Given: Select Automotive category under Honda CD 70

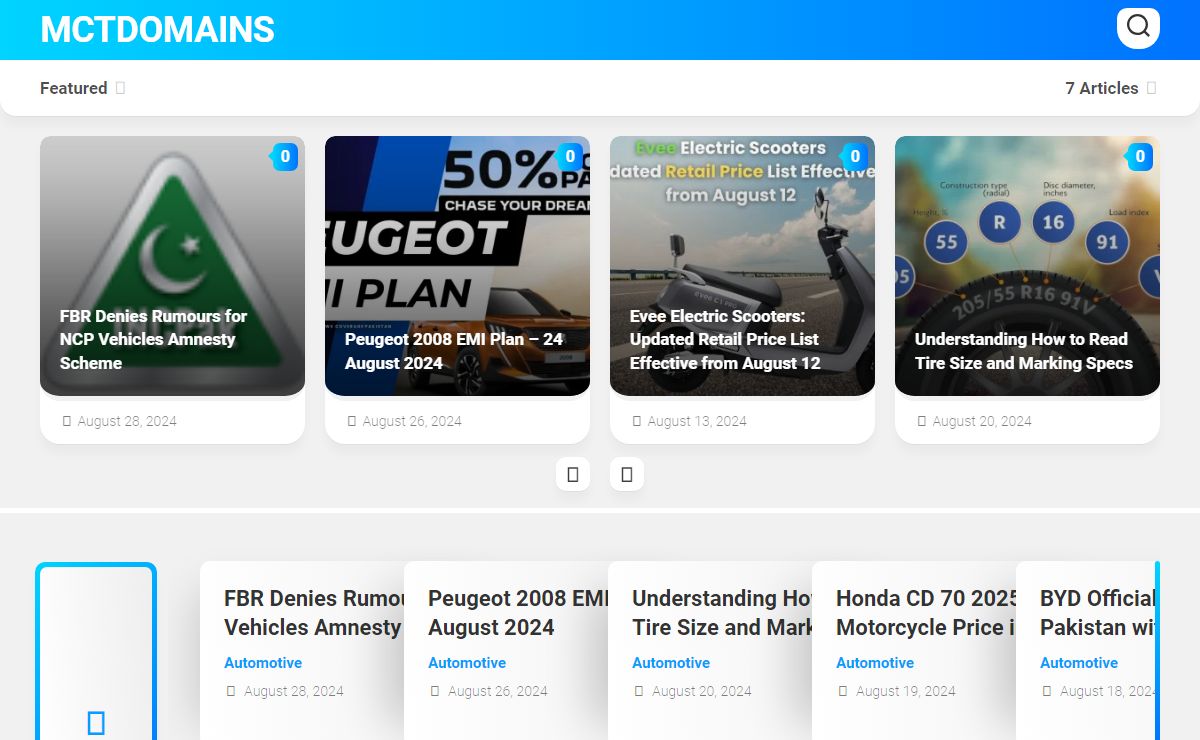Looking at the screenshot, I should [875, 663].
